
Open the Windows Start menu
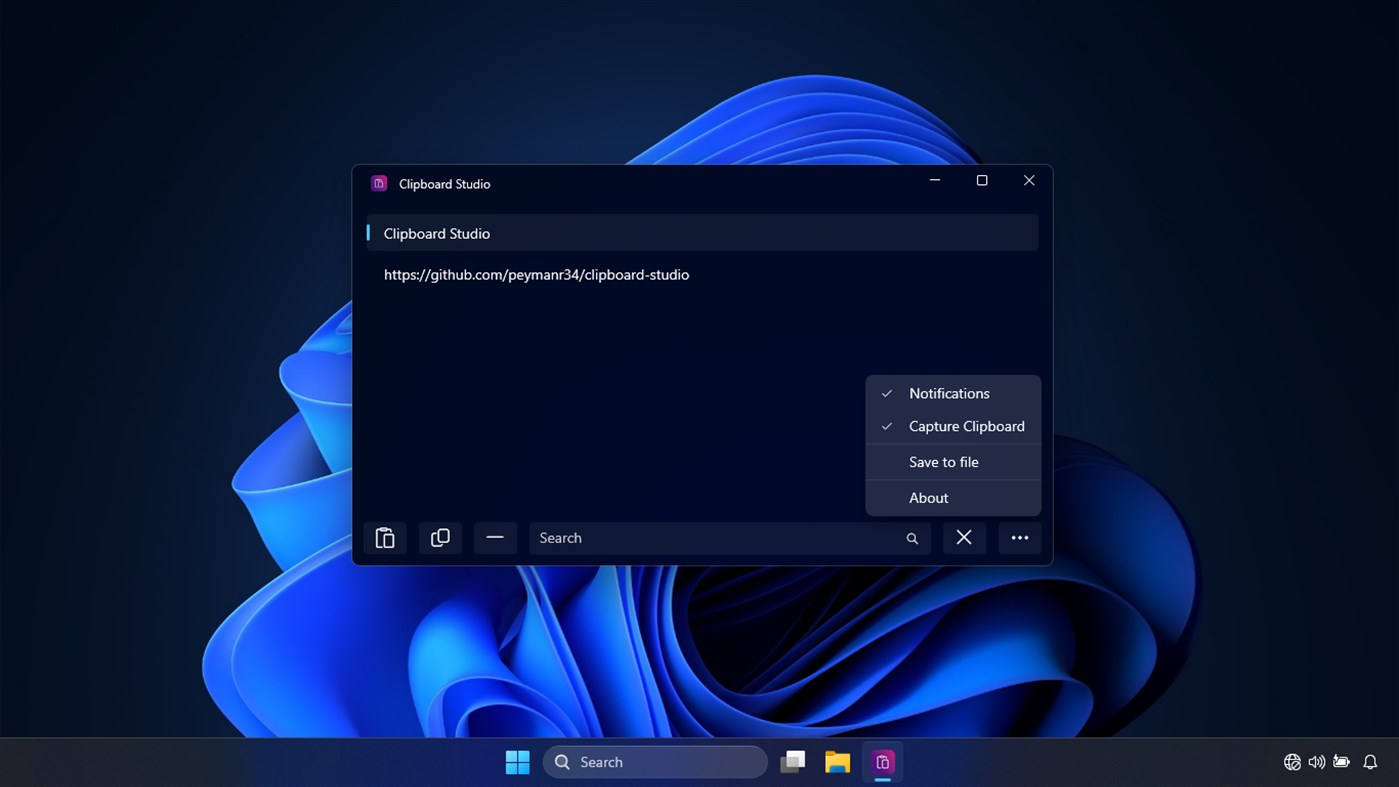coord(518,762)
